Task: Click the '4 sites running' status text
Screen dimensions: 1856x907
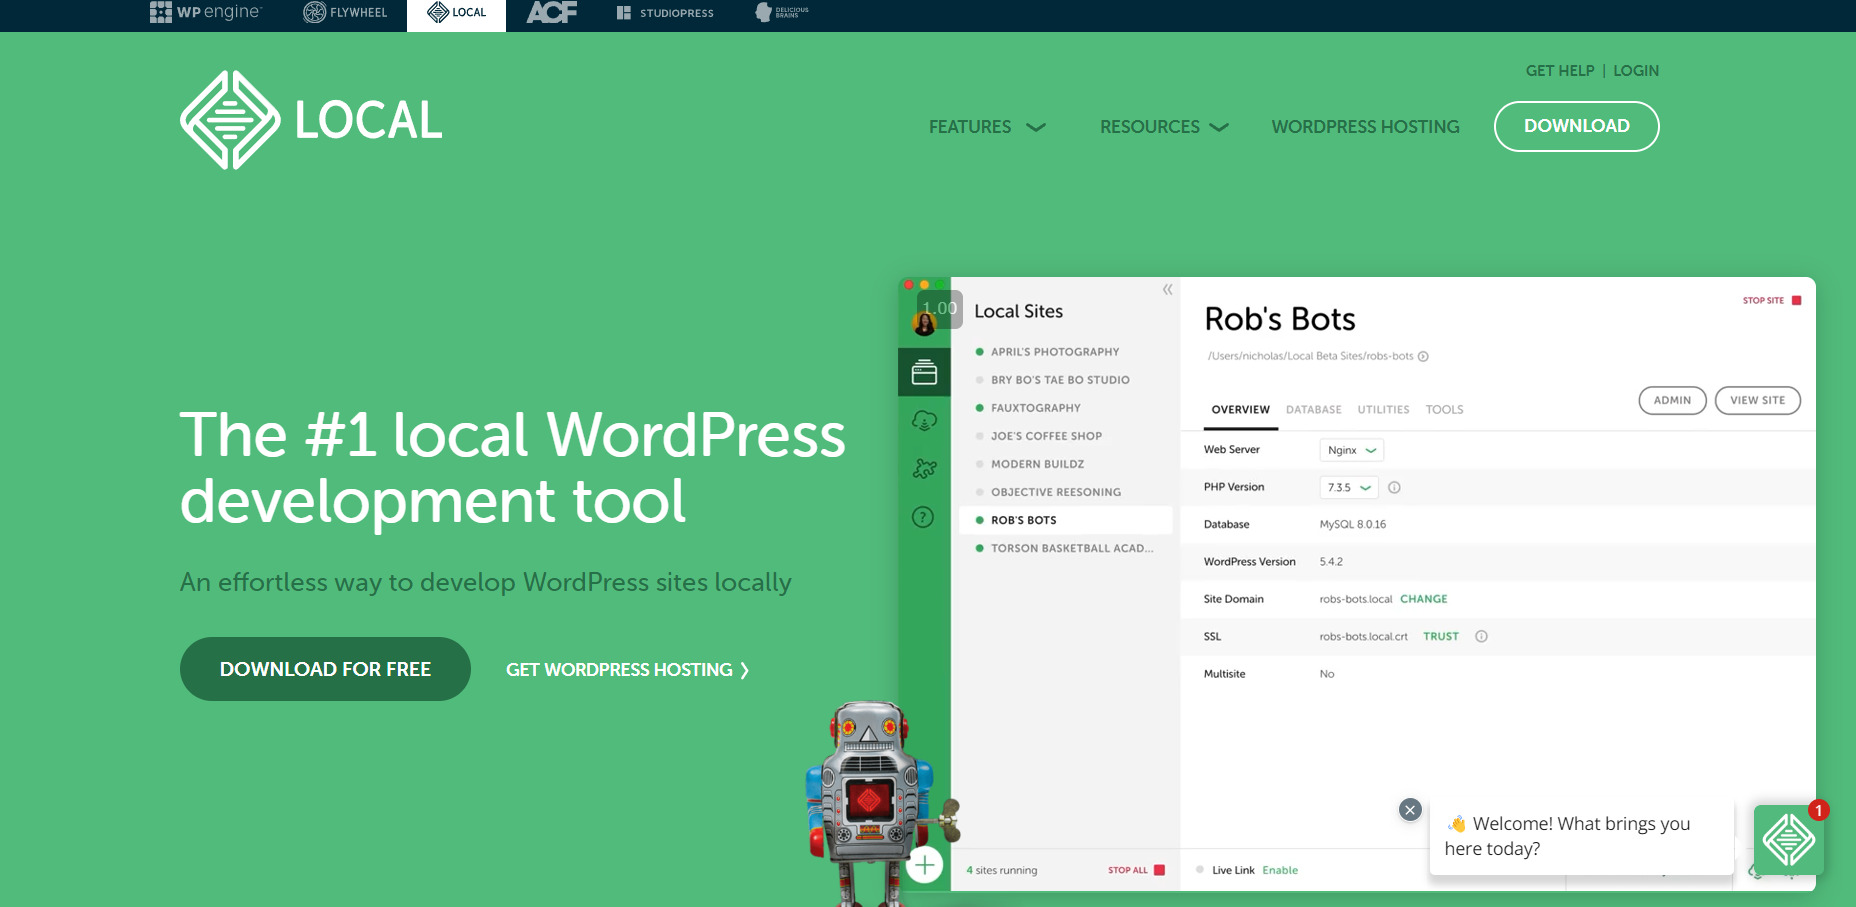Action: coord(1001,870)
